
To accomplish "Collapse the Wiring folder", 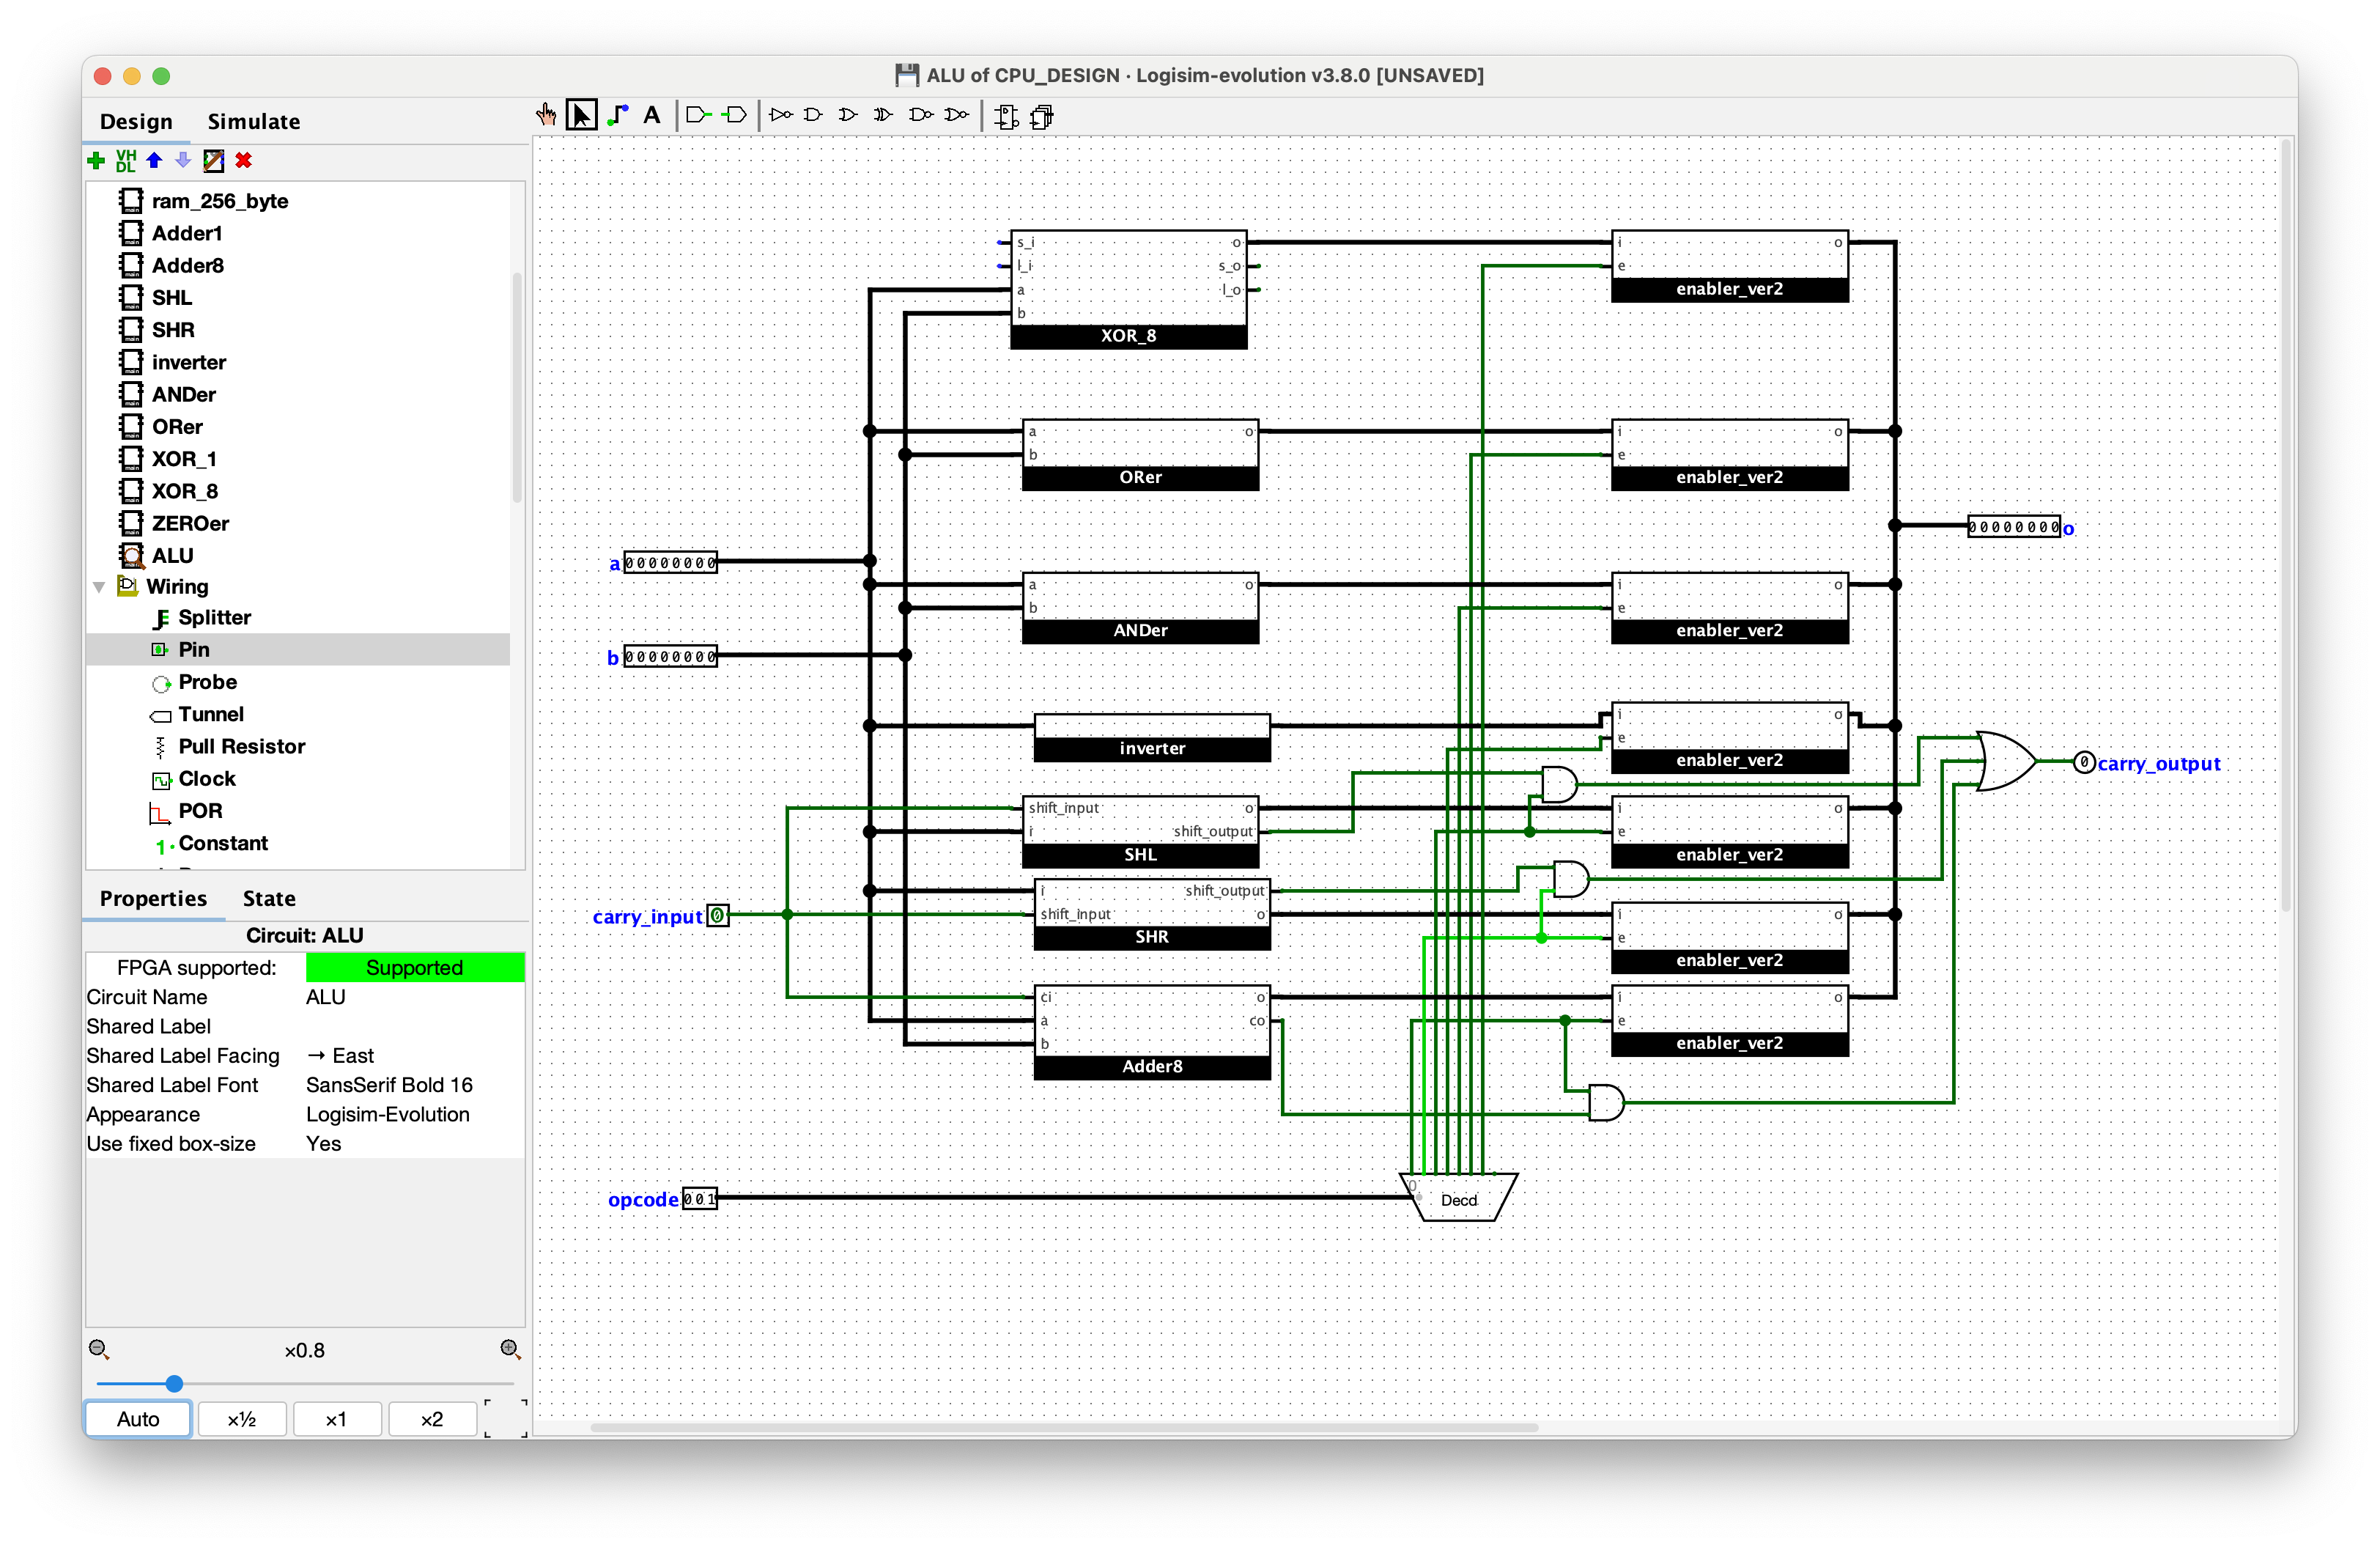I will (99, 587).
